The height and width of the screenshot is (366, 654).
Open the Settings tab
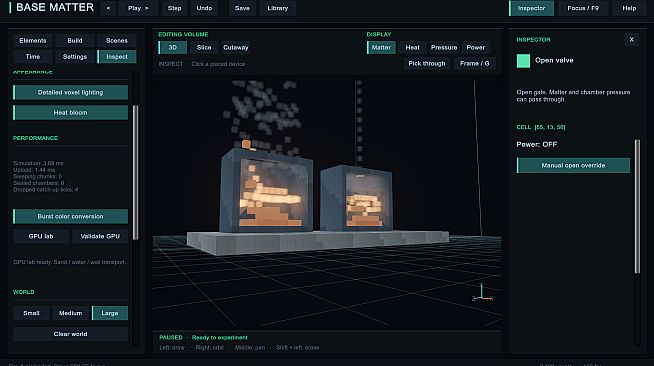[75, 57]
